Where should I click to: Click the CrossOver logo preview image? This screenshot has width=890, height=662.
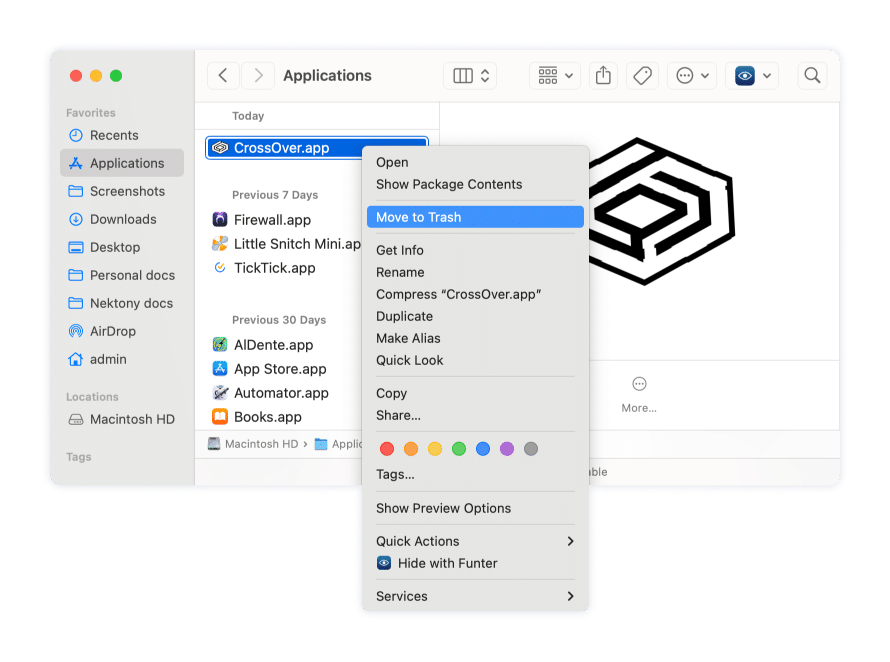pyautogui.click(x=662, y=211)
